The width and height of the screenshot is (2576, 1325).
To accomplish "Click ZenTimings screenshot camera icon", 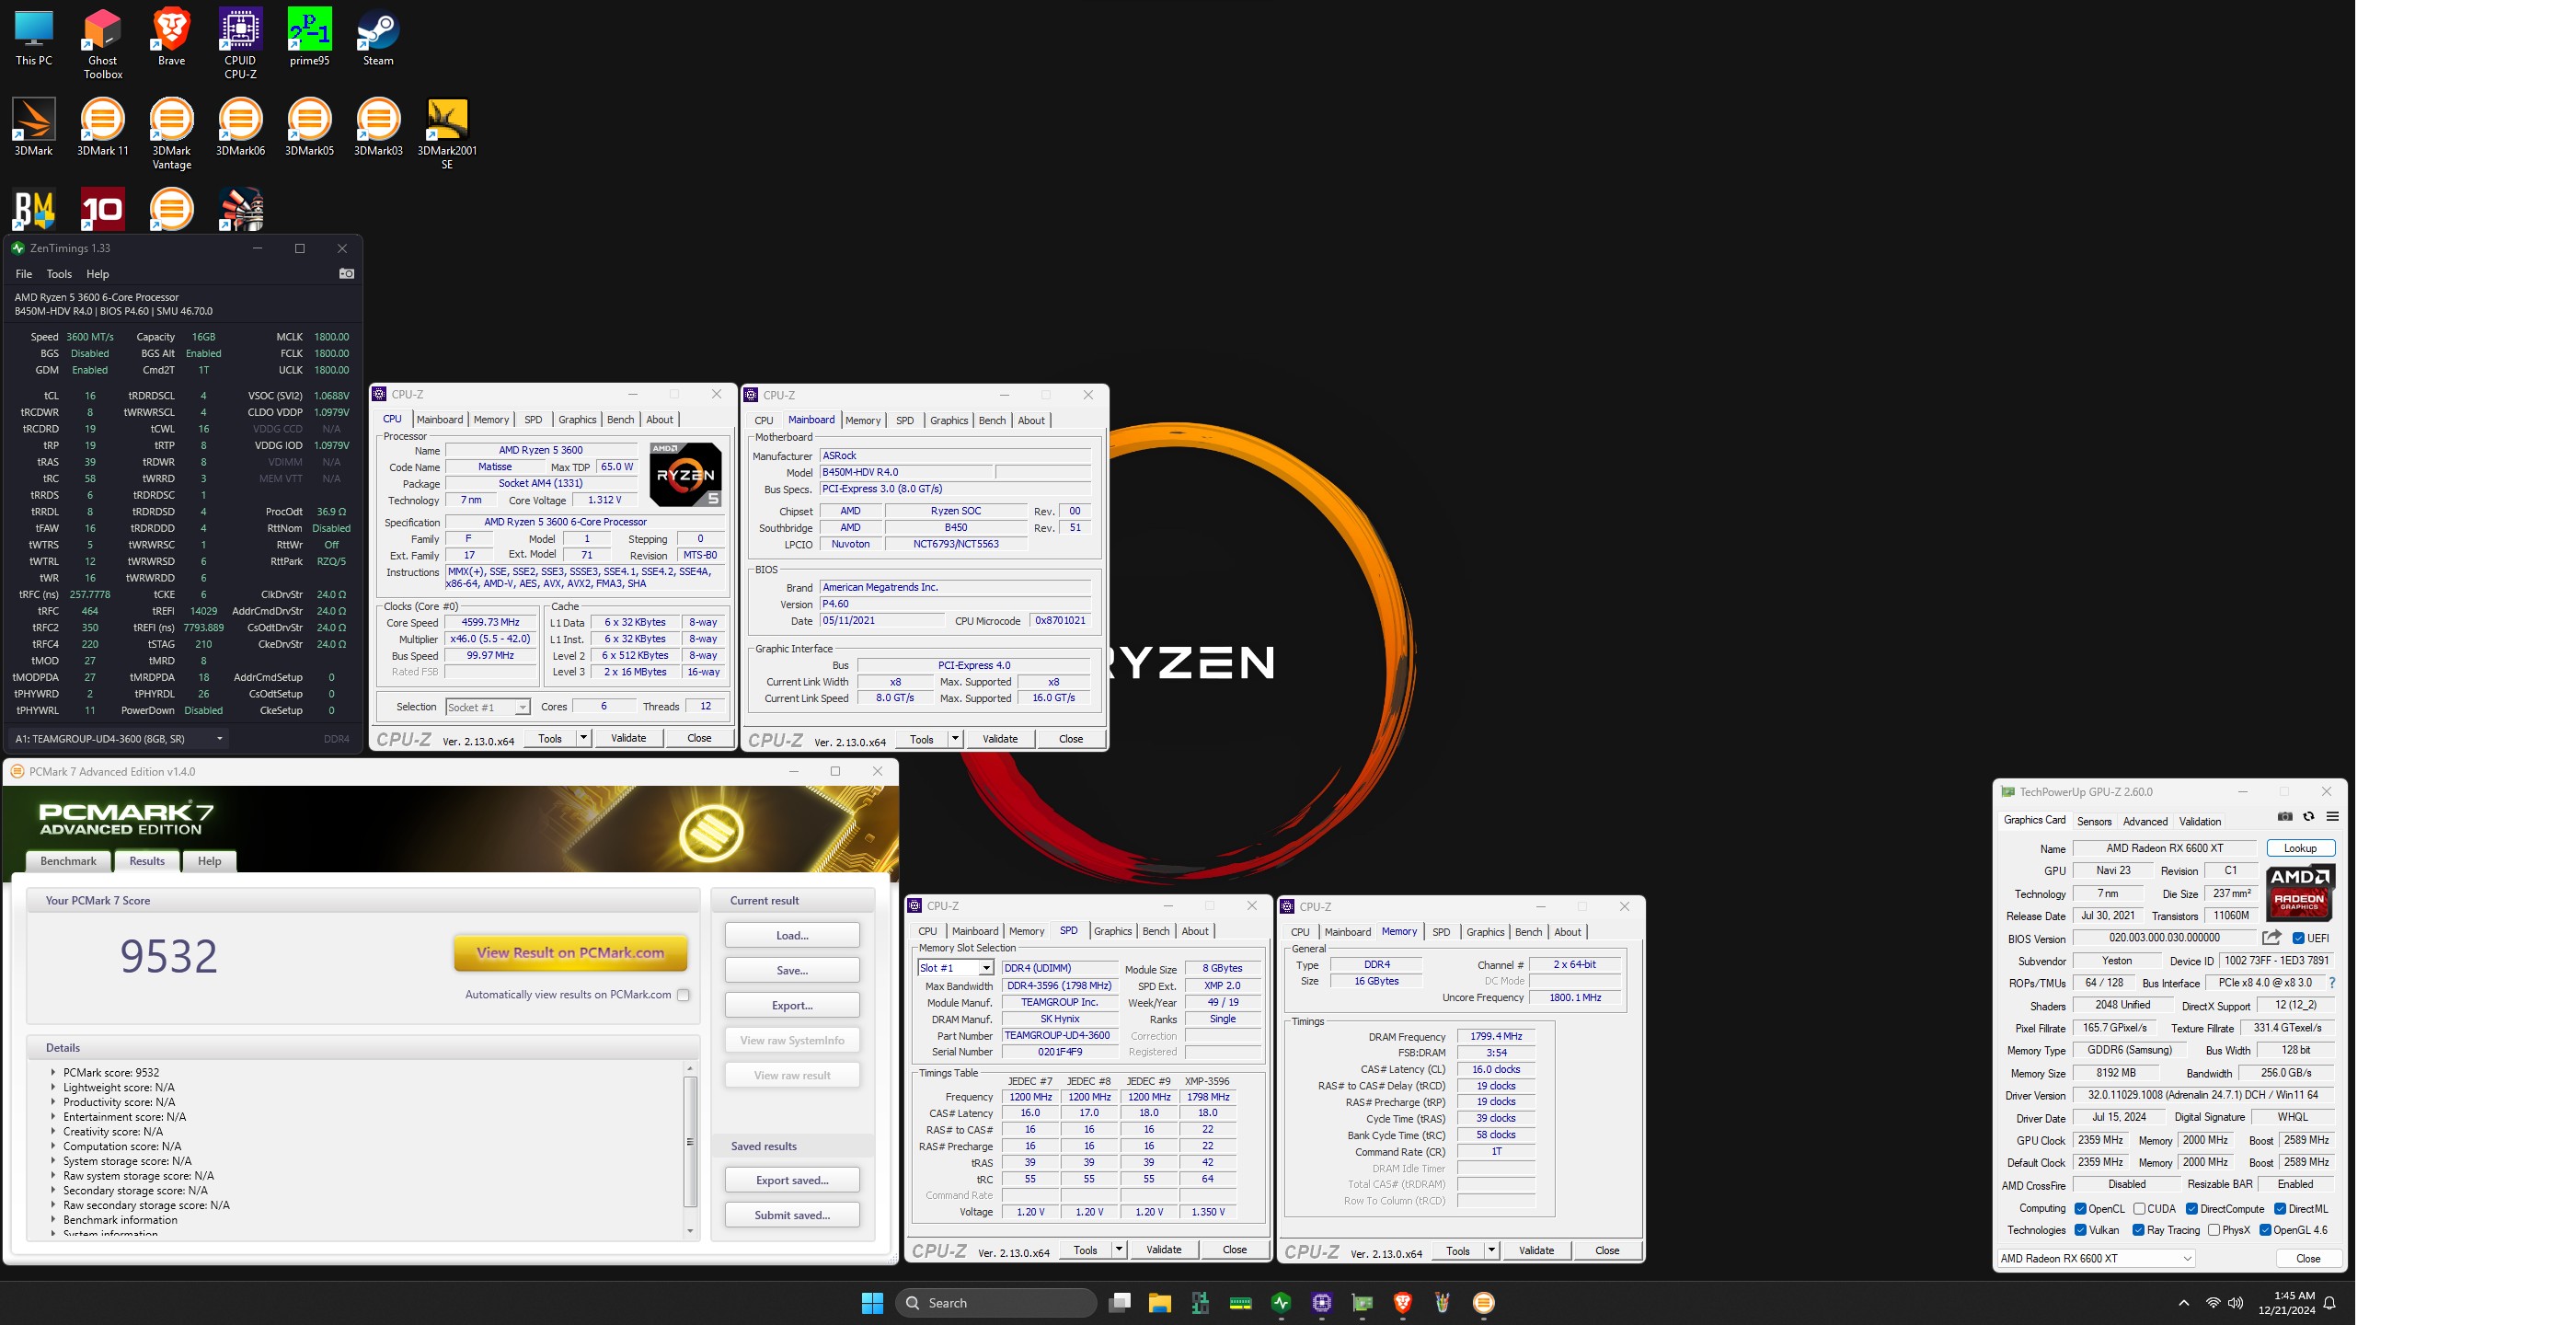I will [x=346, y=274].
